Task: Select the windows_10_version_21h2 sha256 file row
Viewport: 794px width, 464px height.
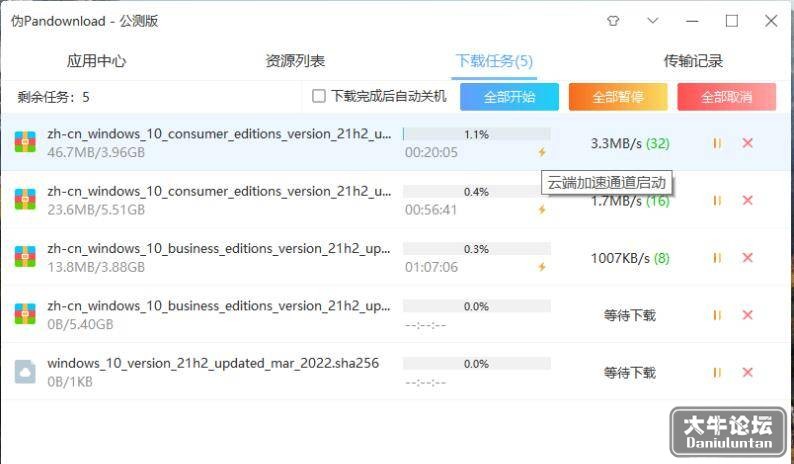Action: click(397, 372)
